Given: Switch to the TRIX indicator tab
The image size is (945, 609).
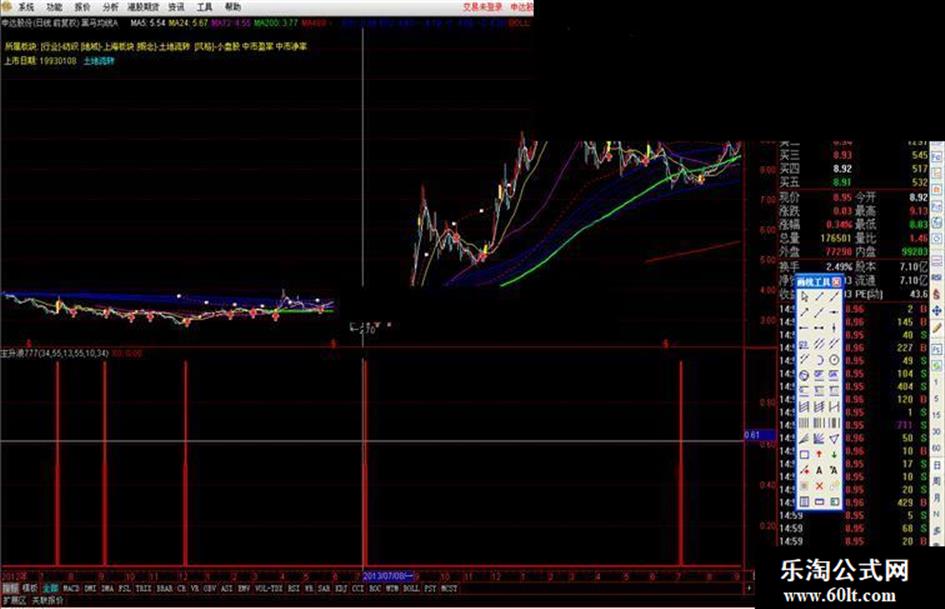Looking at the screenshot, I should tap(143, 588).
